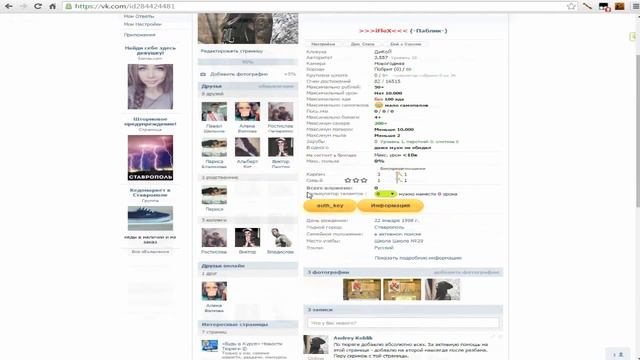Click the yellow auth_key button
This screenshot has height=360, width=640.
[330, 206]
